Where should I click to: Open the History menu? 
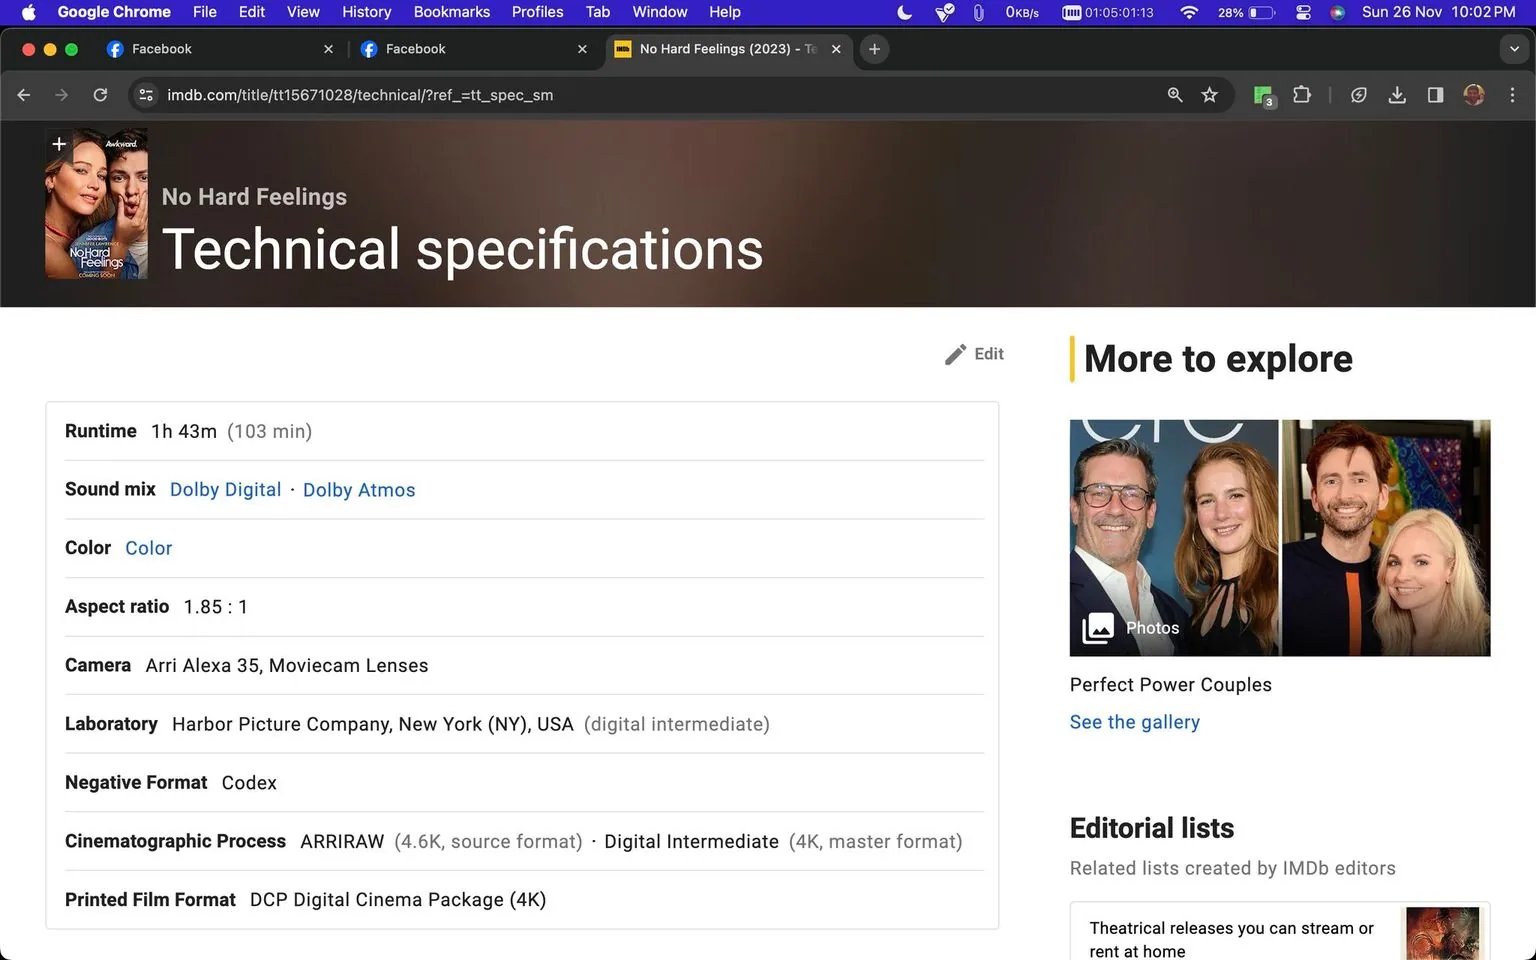click(x=366, y=12)
